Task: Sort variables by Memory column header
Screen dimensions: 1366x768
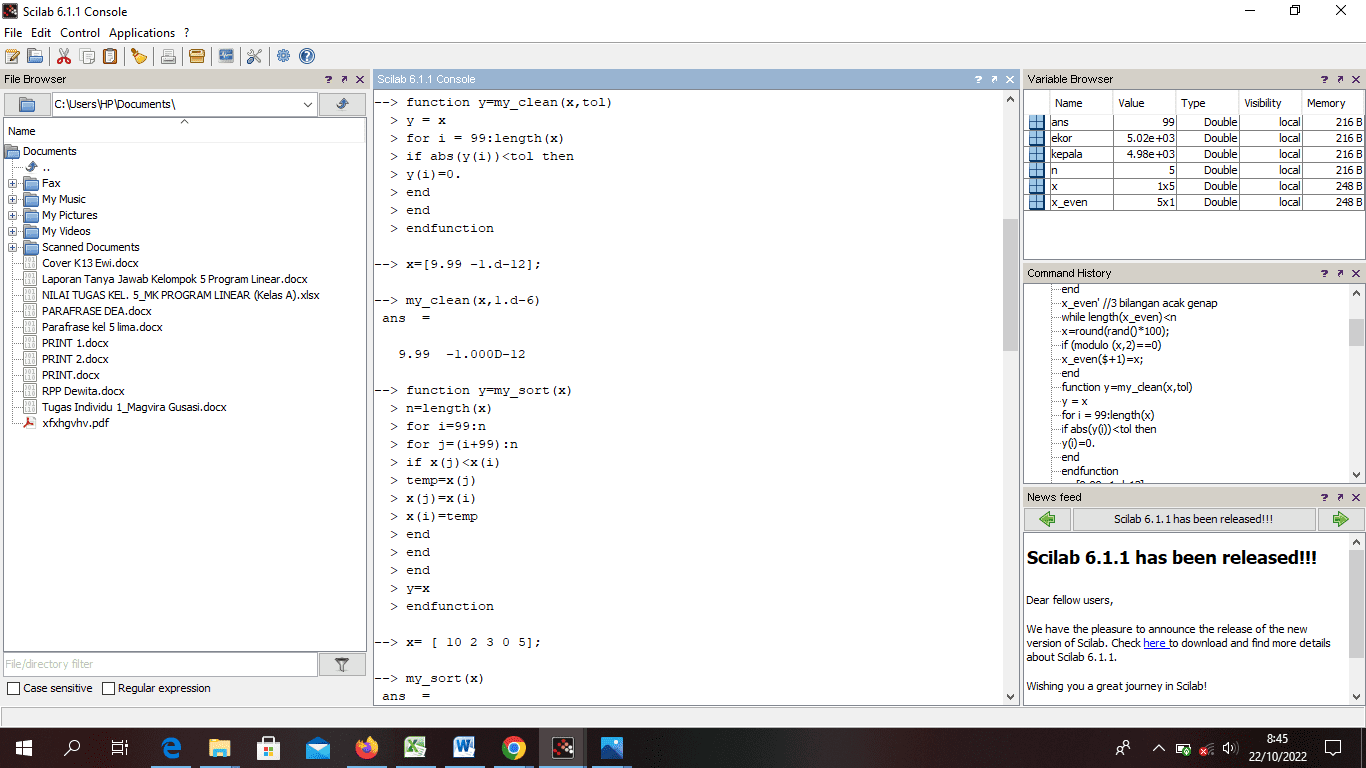Action: point(1332,103)
